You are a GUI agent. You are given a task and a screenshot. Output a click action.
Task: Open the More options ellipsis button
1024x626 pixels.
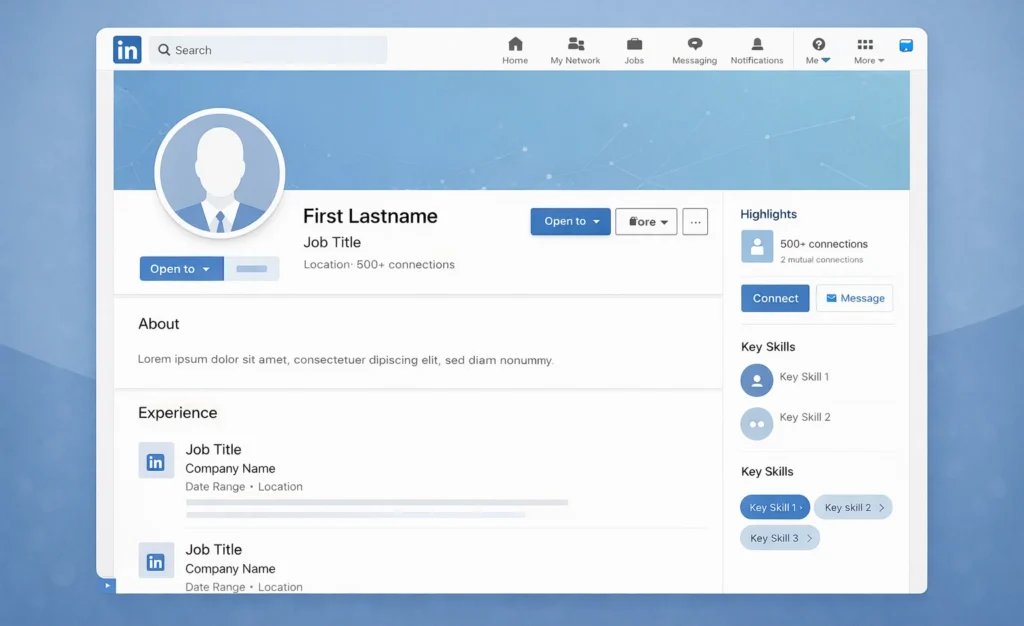pos(695,221)
